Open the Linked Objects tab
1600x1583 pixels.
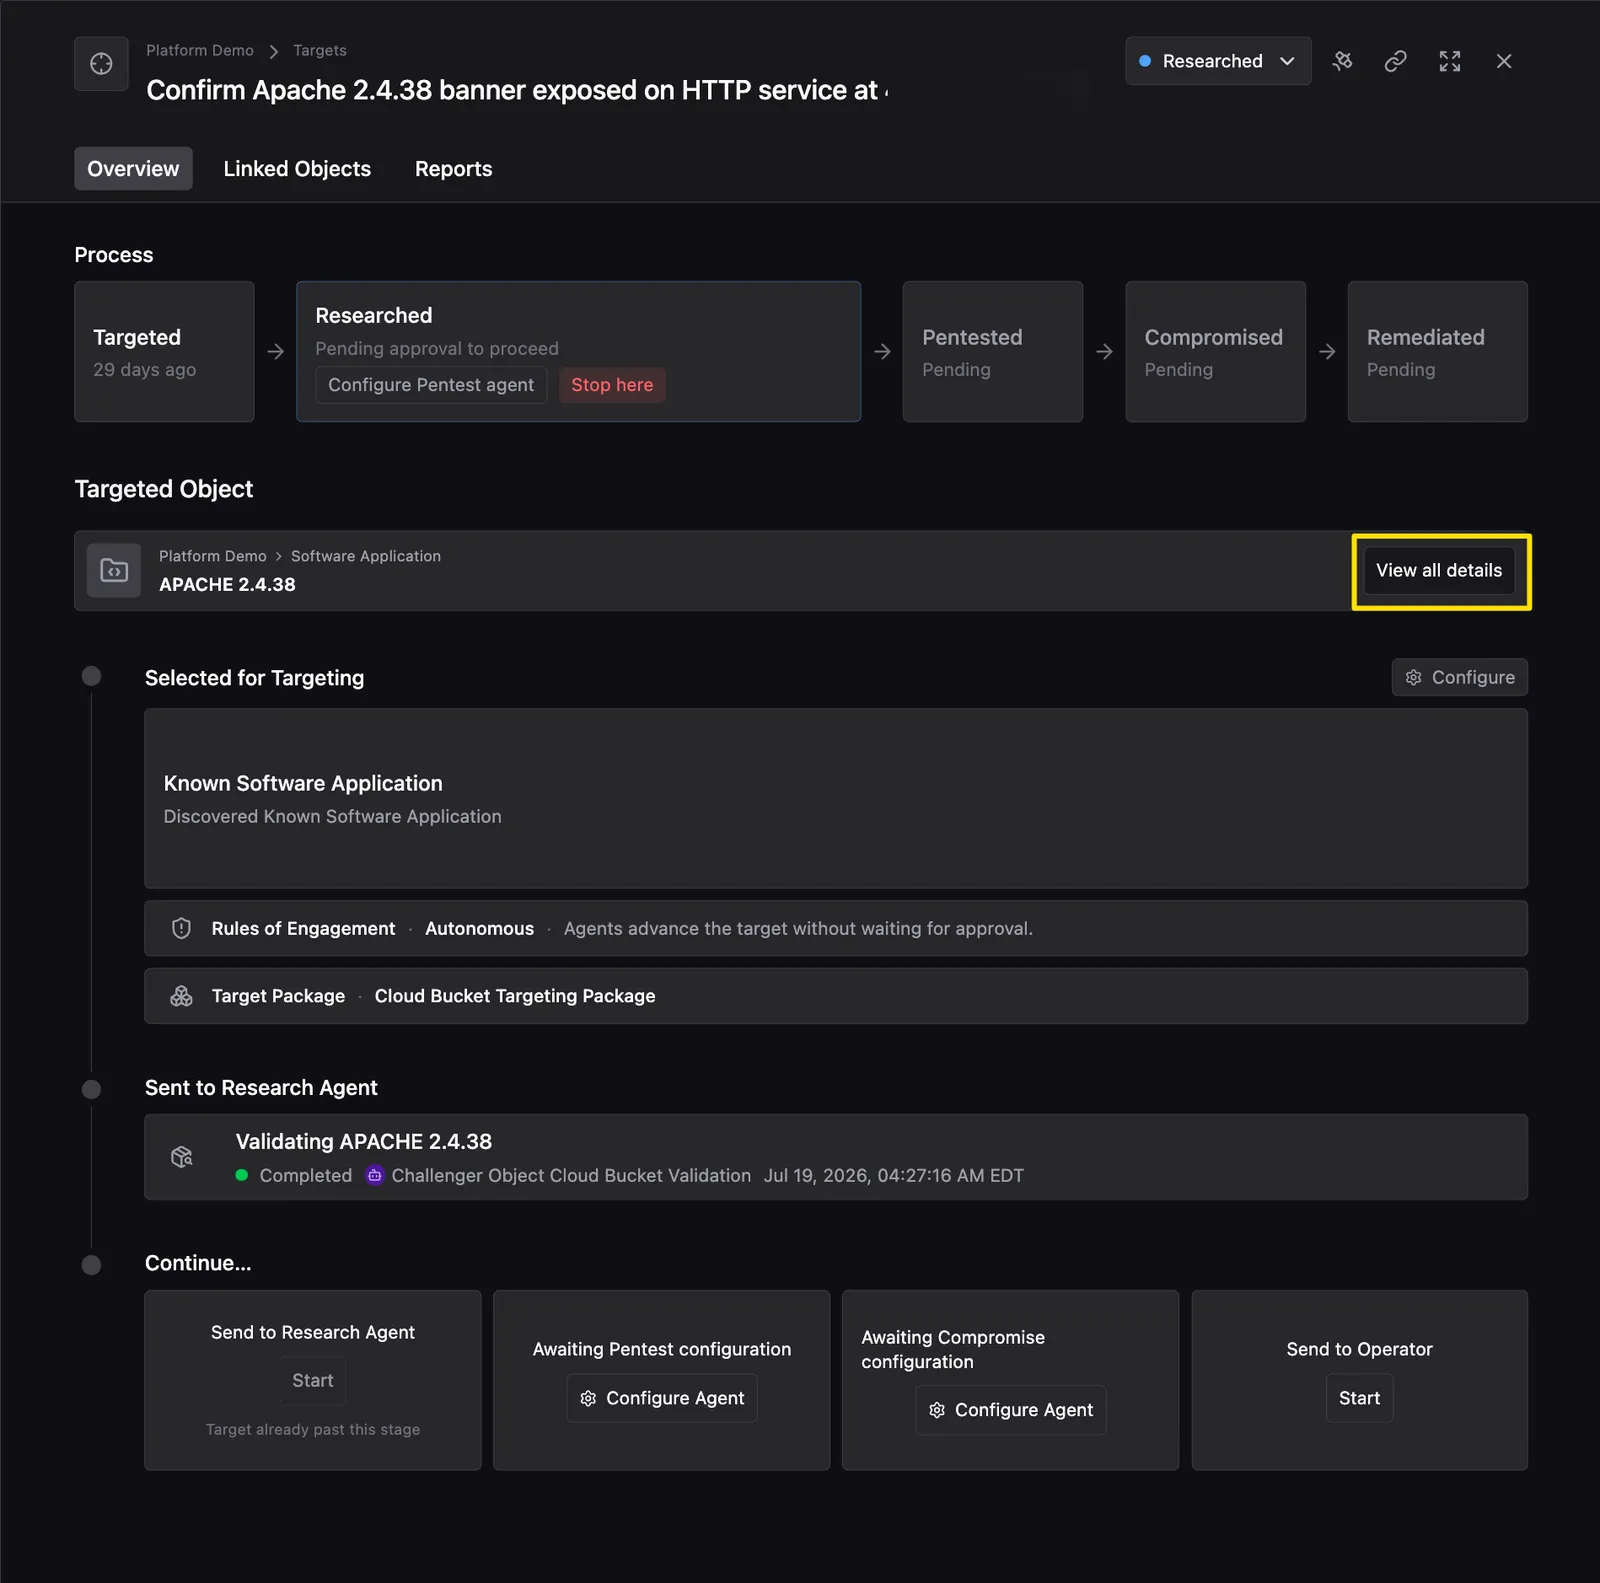pos(297,169)
